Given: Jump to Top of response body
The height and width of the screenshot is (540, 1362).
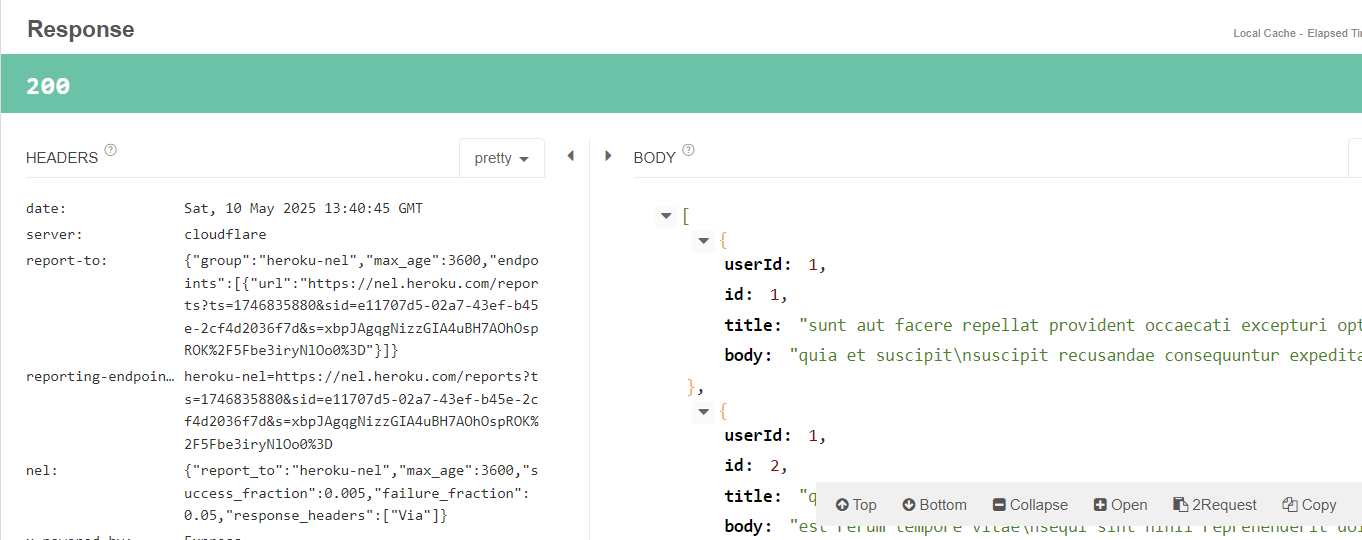Looking at the screenshot, I should (856, 505).
